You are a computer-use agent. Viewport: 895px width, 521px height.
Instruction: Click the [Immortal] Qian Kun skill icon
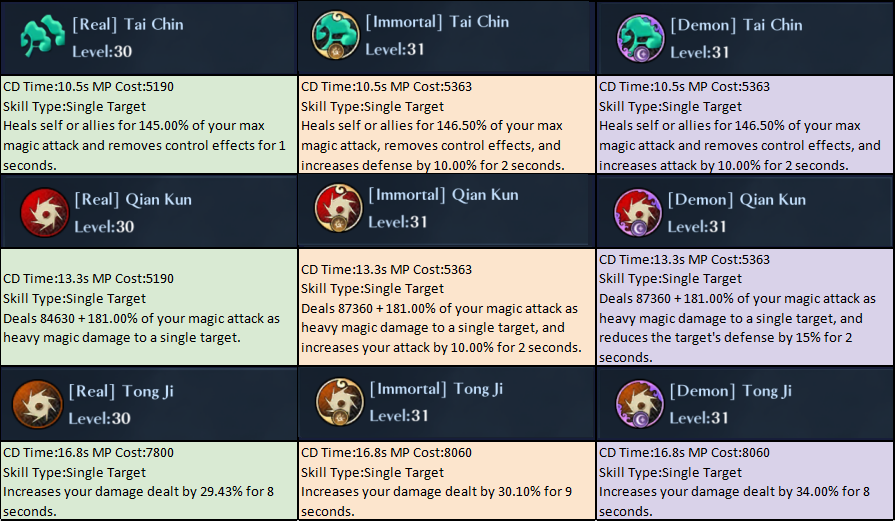click(x=338, y=209)
